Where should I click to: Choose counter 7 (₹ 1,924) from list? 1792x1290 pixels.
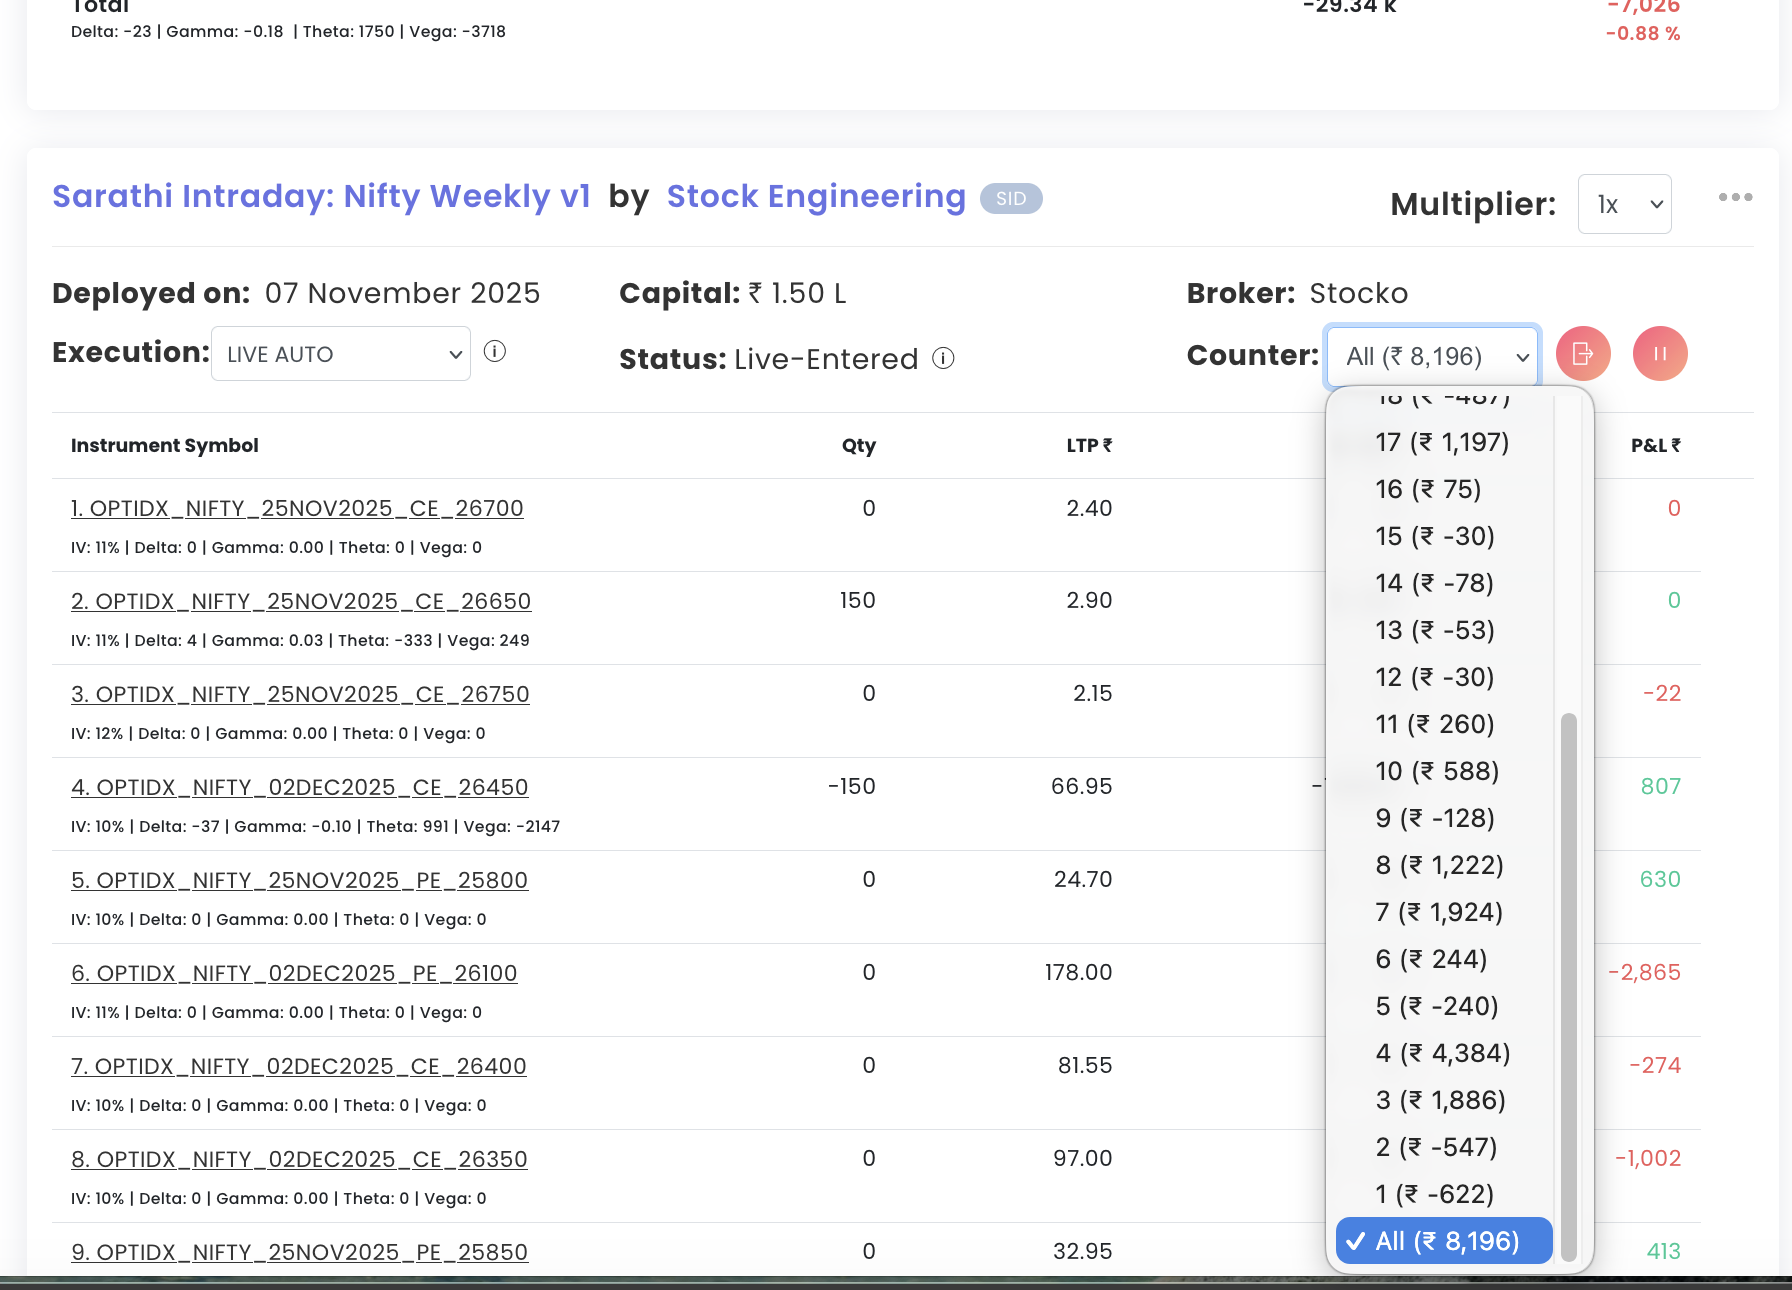[x=1438, y=912]
